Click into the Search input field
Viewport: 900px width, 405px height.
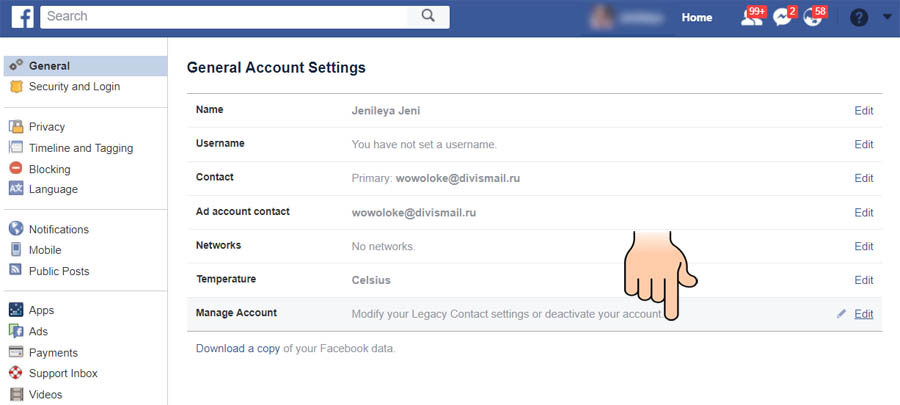point(224,17)
